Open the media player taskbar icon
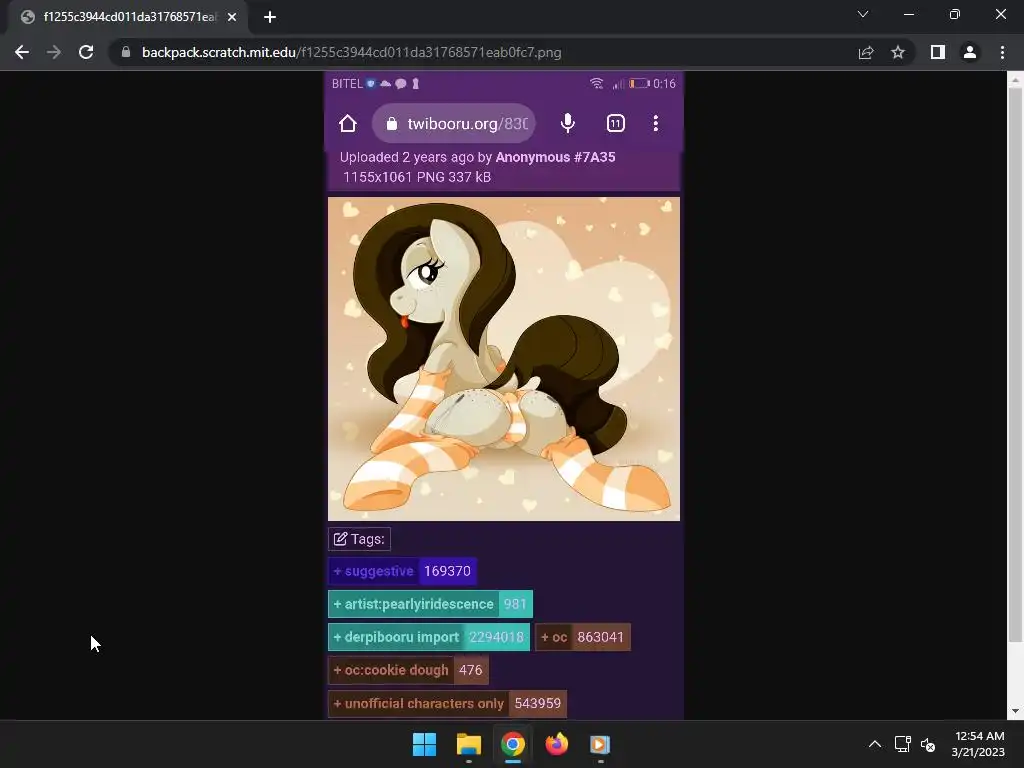Screen dimensions: 1024x768 [600, 744]
